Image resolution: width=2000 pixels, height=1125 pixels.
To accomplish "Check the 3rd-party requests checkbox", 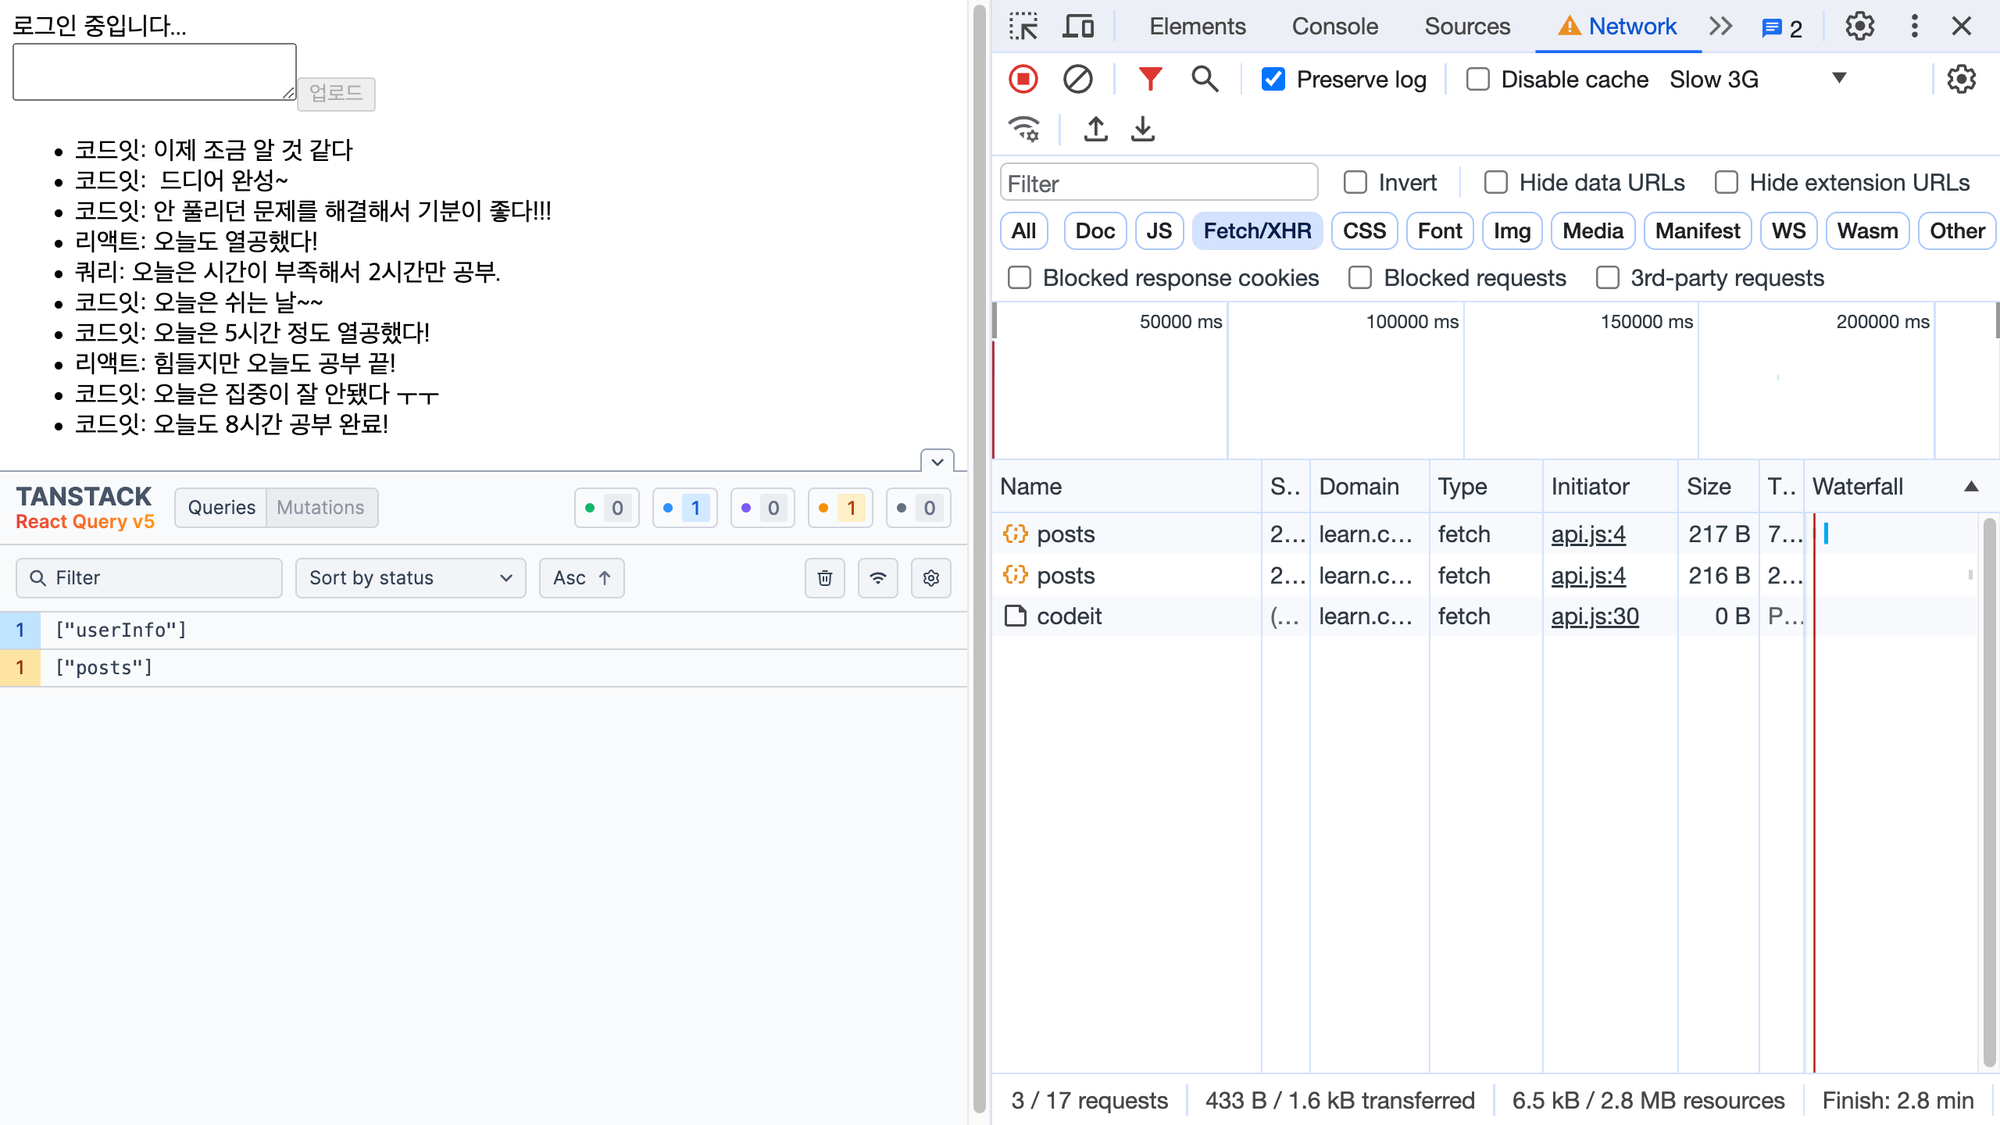I will pyautogui.click(x=1607, y=278).
